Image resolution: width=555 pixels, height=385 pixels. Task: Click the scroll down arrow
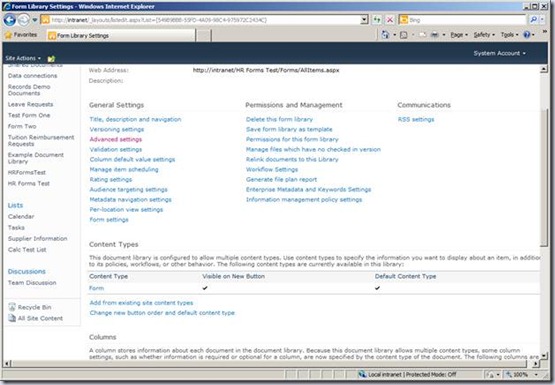point(544,355)
